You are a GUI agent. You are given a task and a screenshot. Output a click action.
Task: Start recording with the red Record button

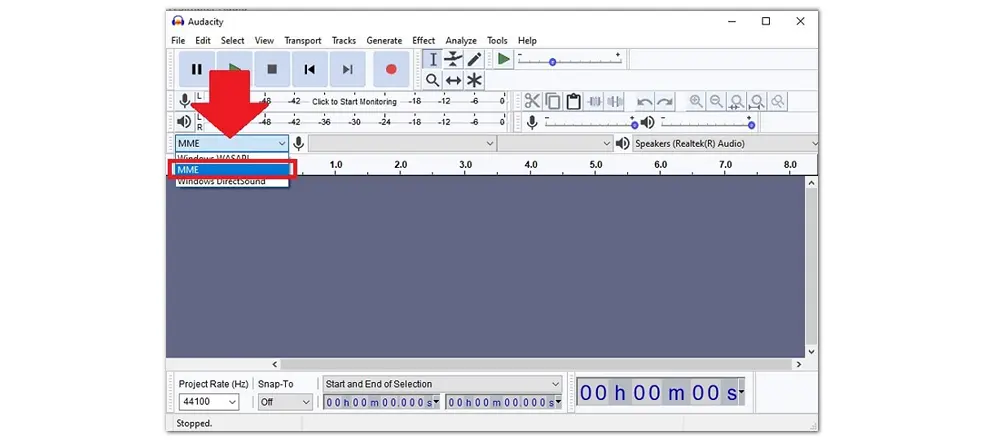pos(391,69)
